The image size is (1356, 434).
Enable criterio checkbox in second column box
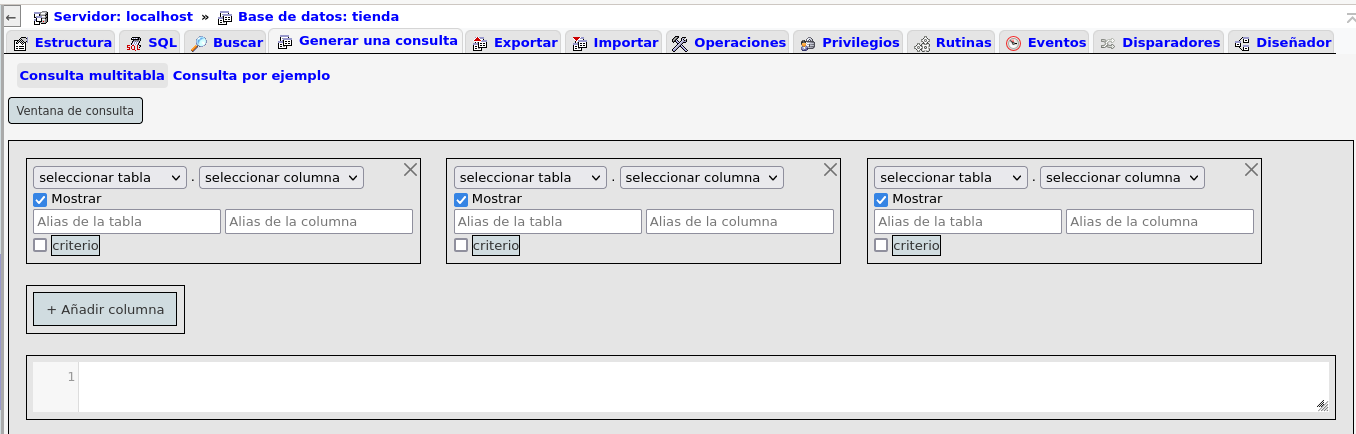(x=461, y=245)
